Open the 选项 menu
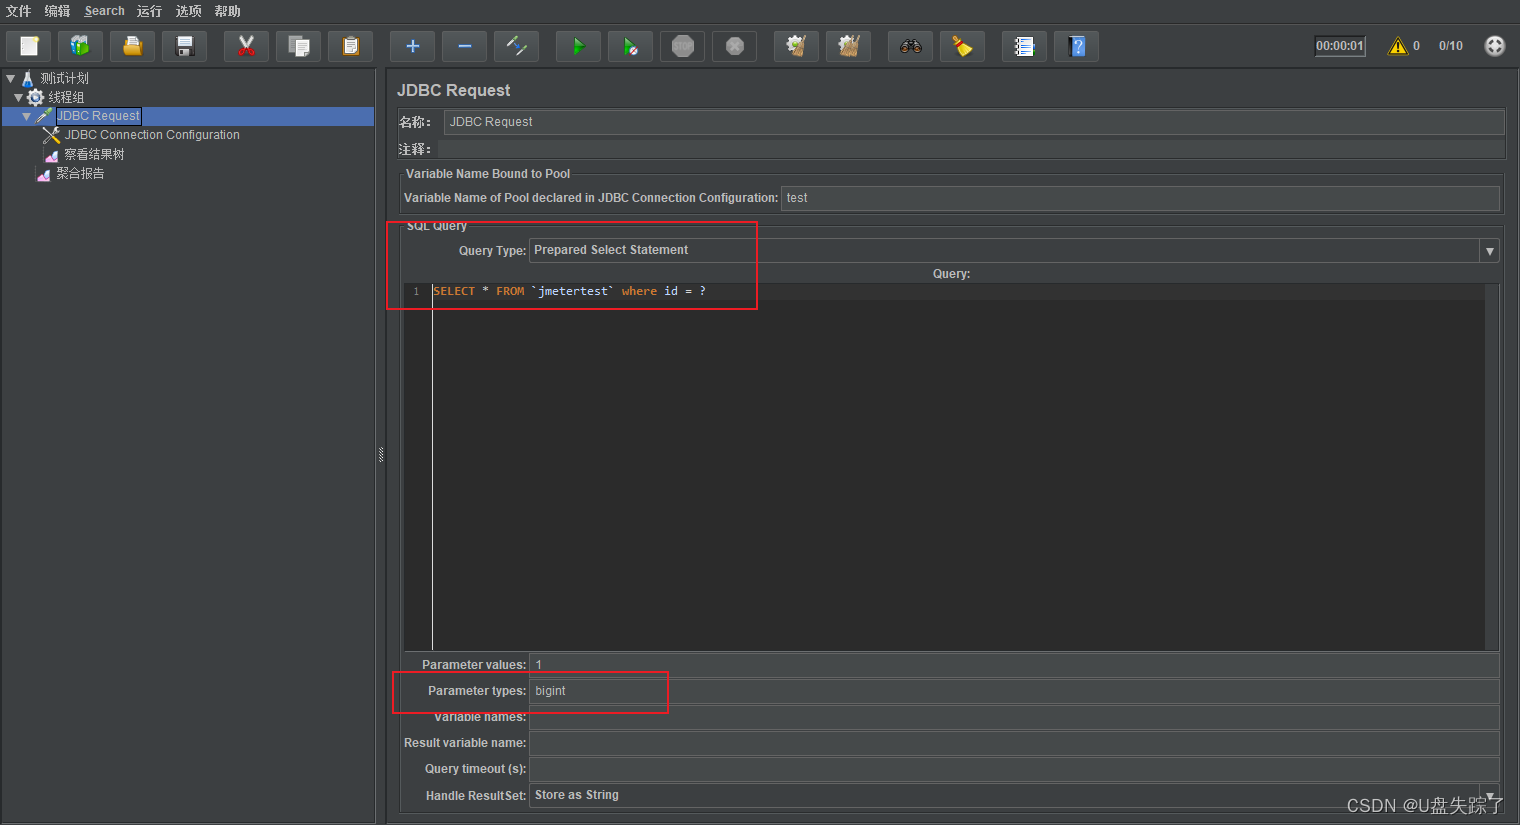1520x825 pixels. pos(188,11)
